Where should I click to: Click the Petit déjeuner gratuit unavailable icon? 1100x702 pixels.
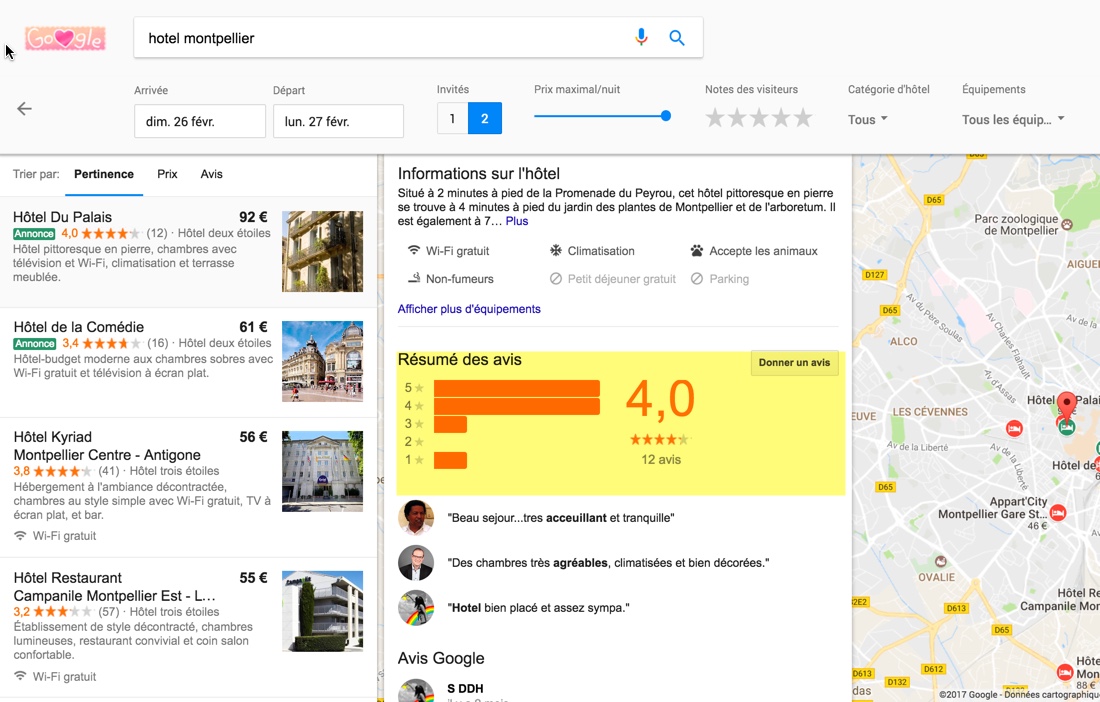556,278
